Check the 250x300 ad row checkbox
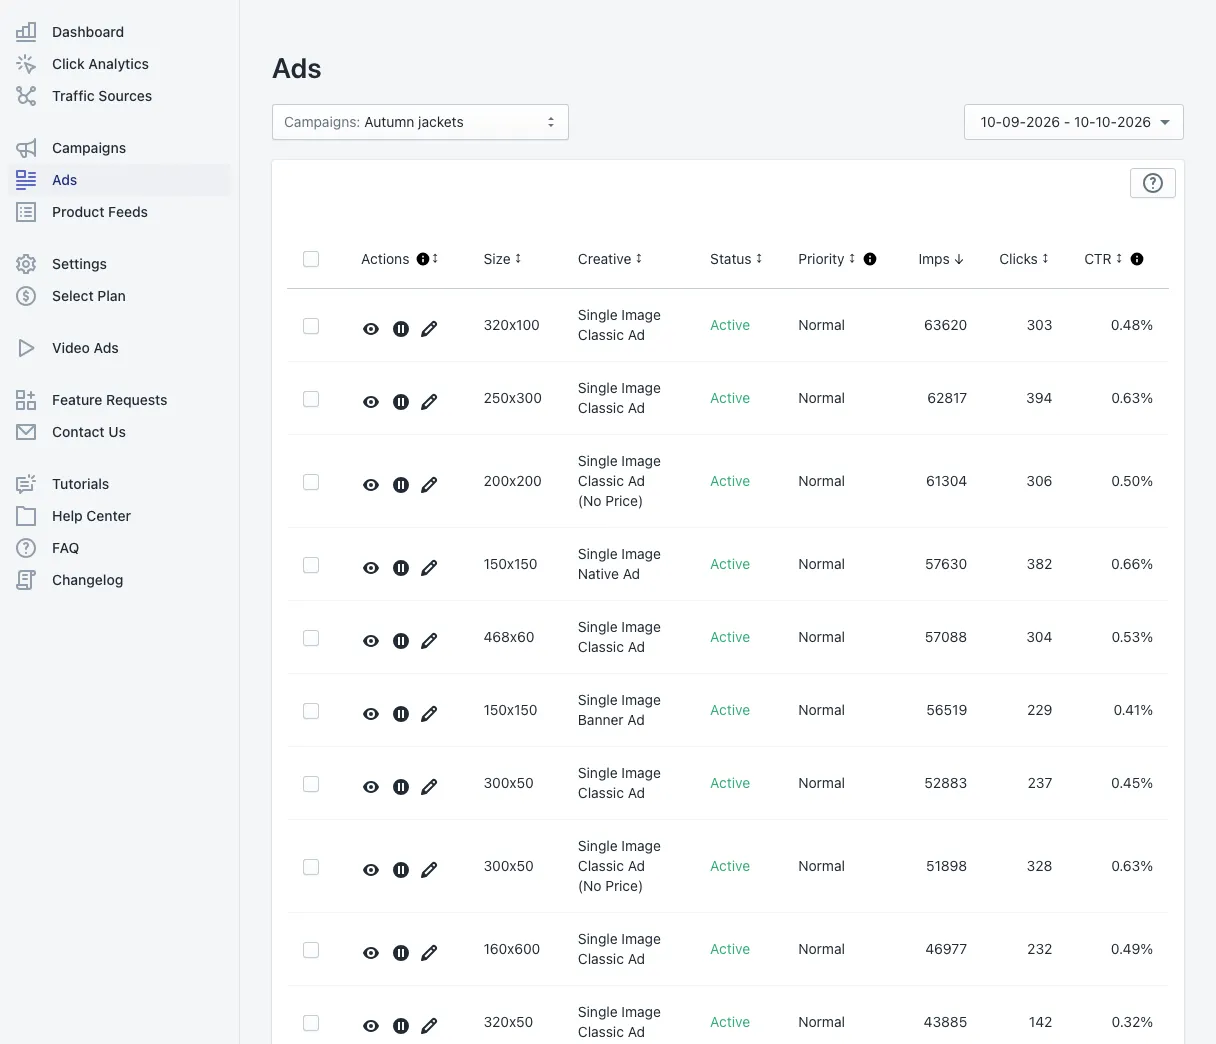 pos(311,399)
